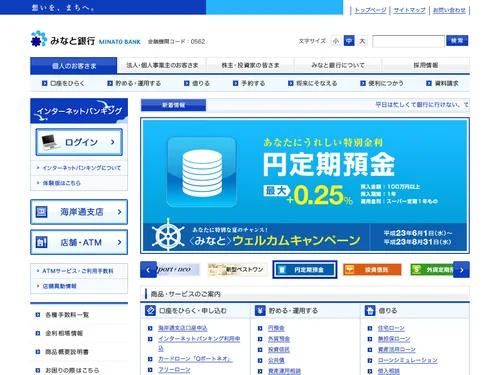This screenshot has height=375, width=500.
Task: Open サイトマップ link in header
Action: pos(409,10)
